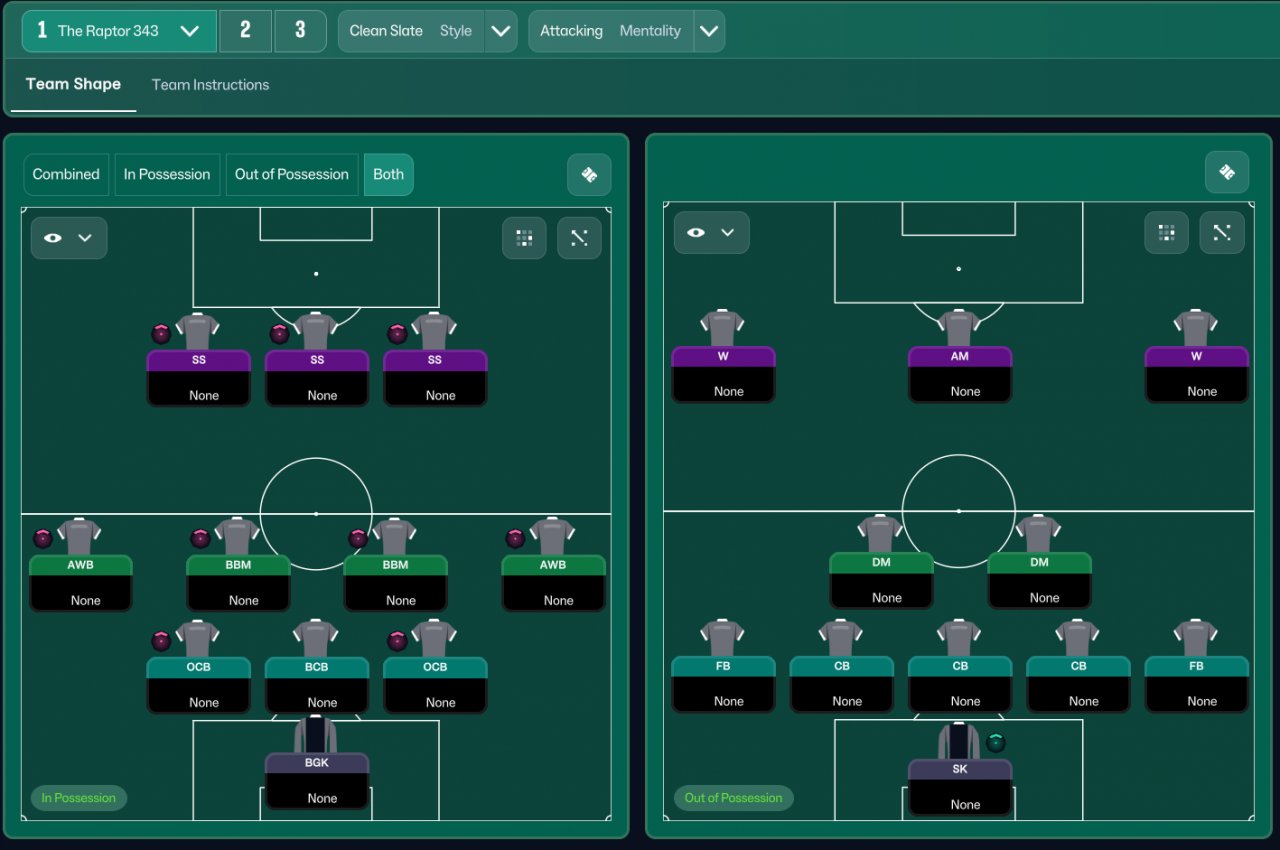Click the round role icon beside left AWB
This screenshot has height=850, width=1280.
[x=42, y=538]
